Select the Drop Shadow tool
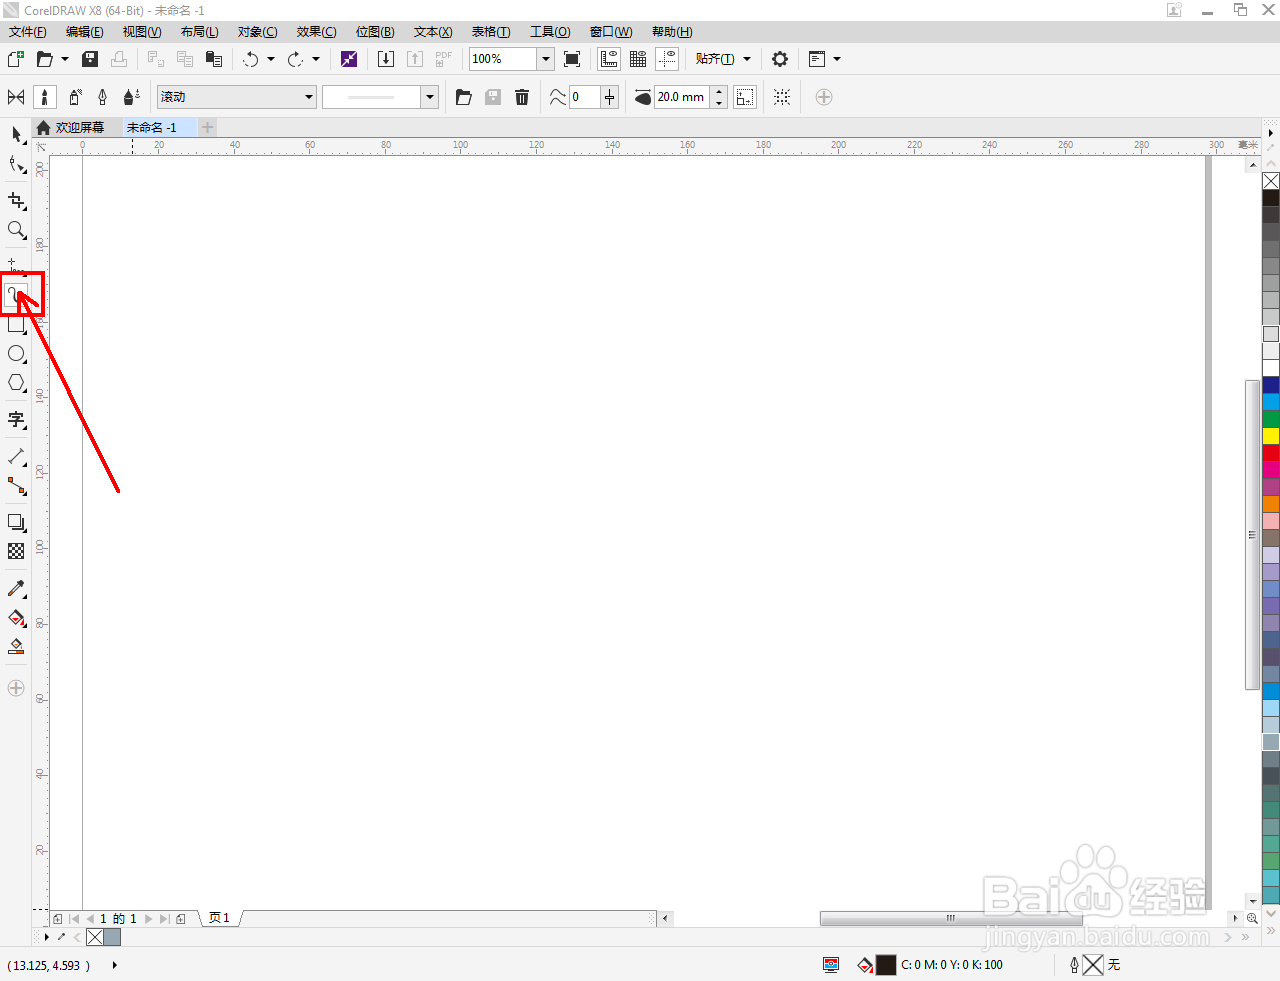The image size is (1280, 981). click(x=16, y=523)
